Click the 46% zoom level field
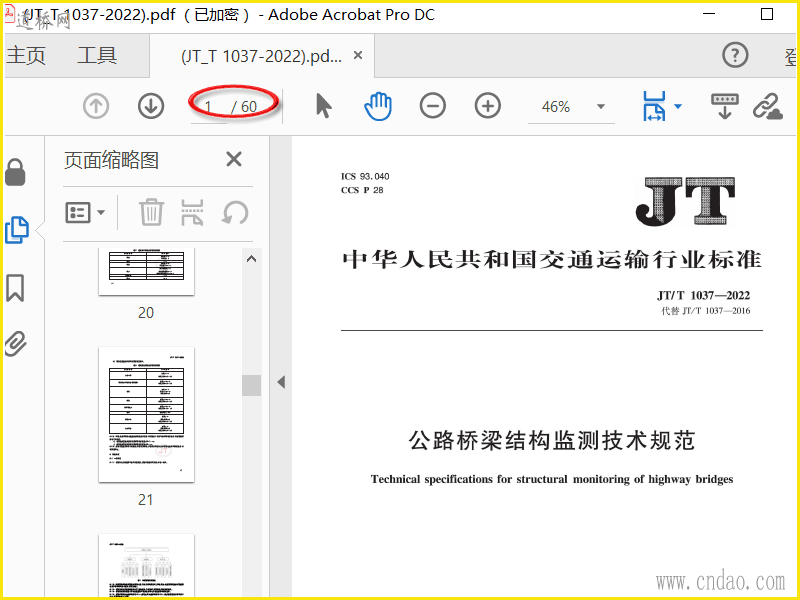 tap(556, 107)
